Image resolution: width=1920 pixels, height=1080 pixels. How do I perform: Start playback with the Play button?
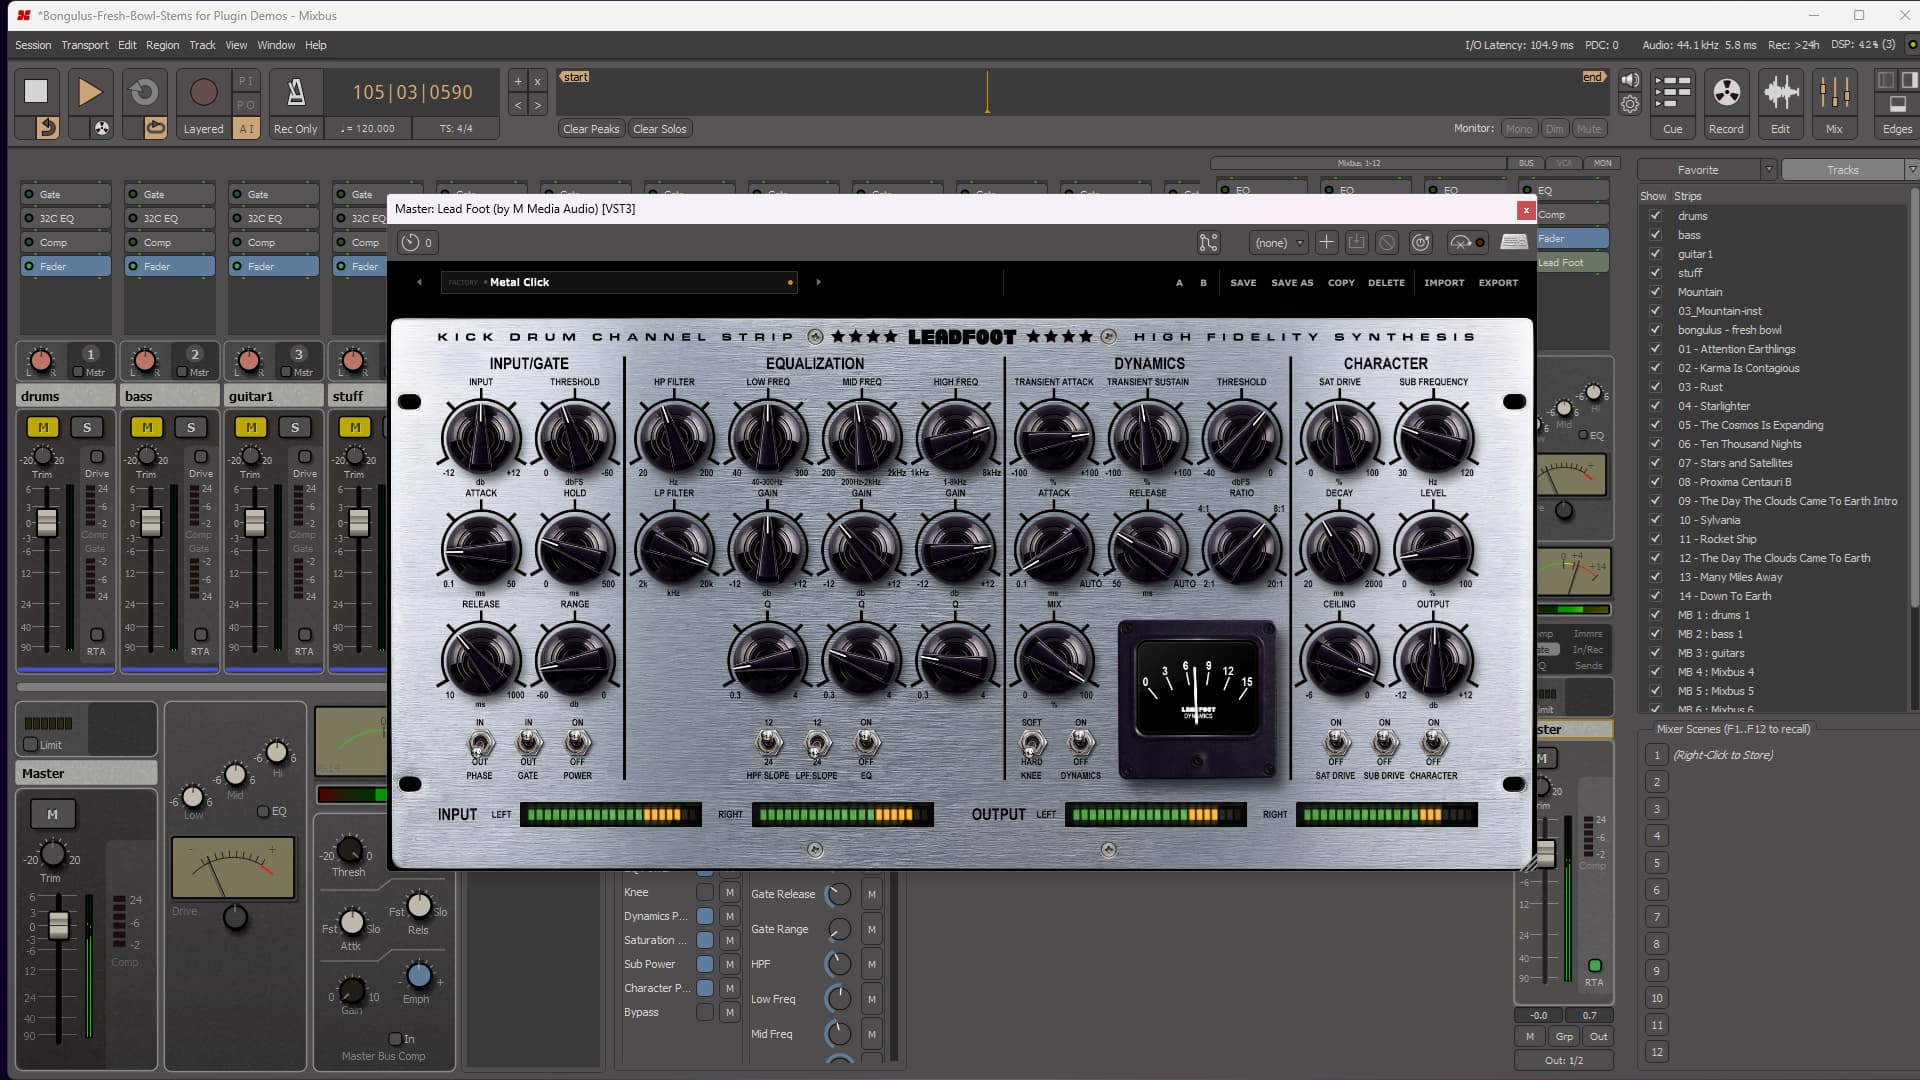click(90, 91)
